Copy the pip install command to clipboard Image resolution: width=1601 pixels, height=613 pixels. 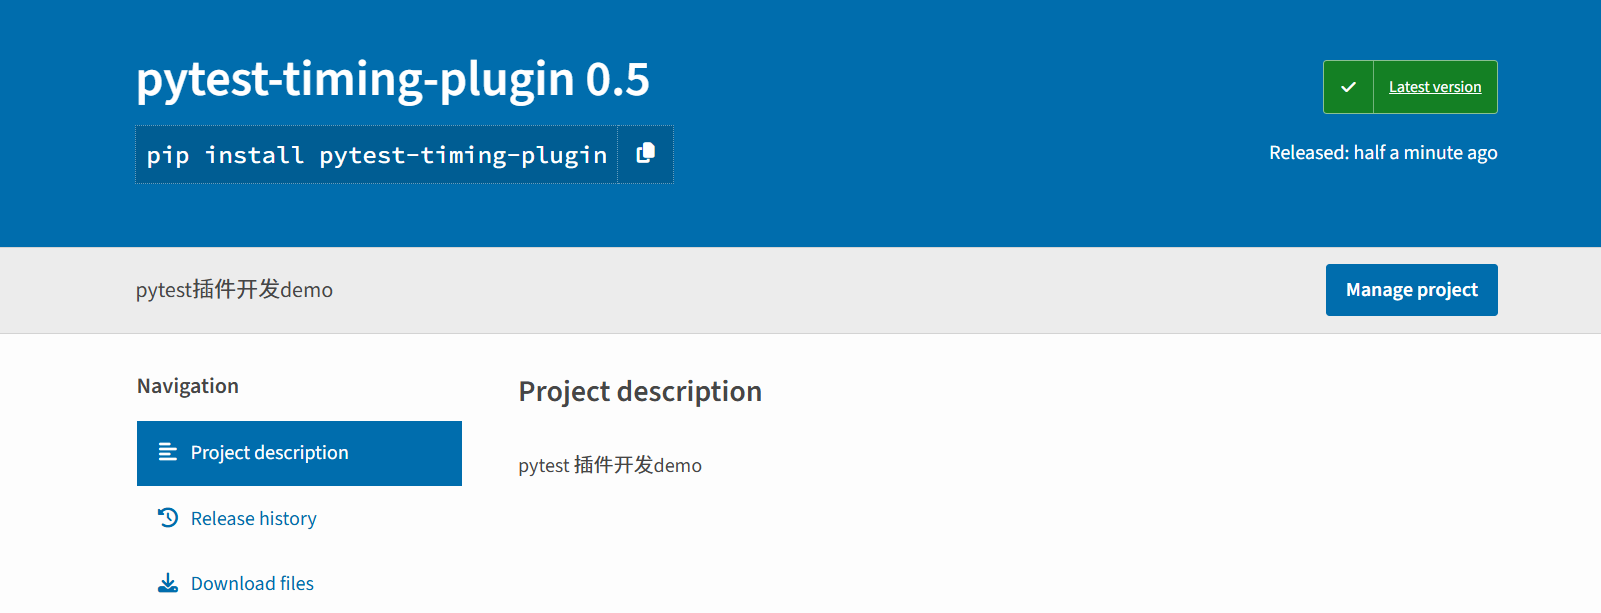pyautogui.click(x=645, y=154)
